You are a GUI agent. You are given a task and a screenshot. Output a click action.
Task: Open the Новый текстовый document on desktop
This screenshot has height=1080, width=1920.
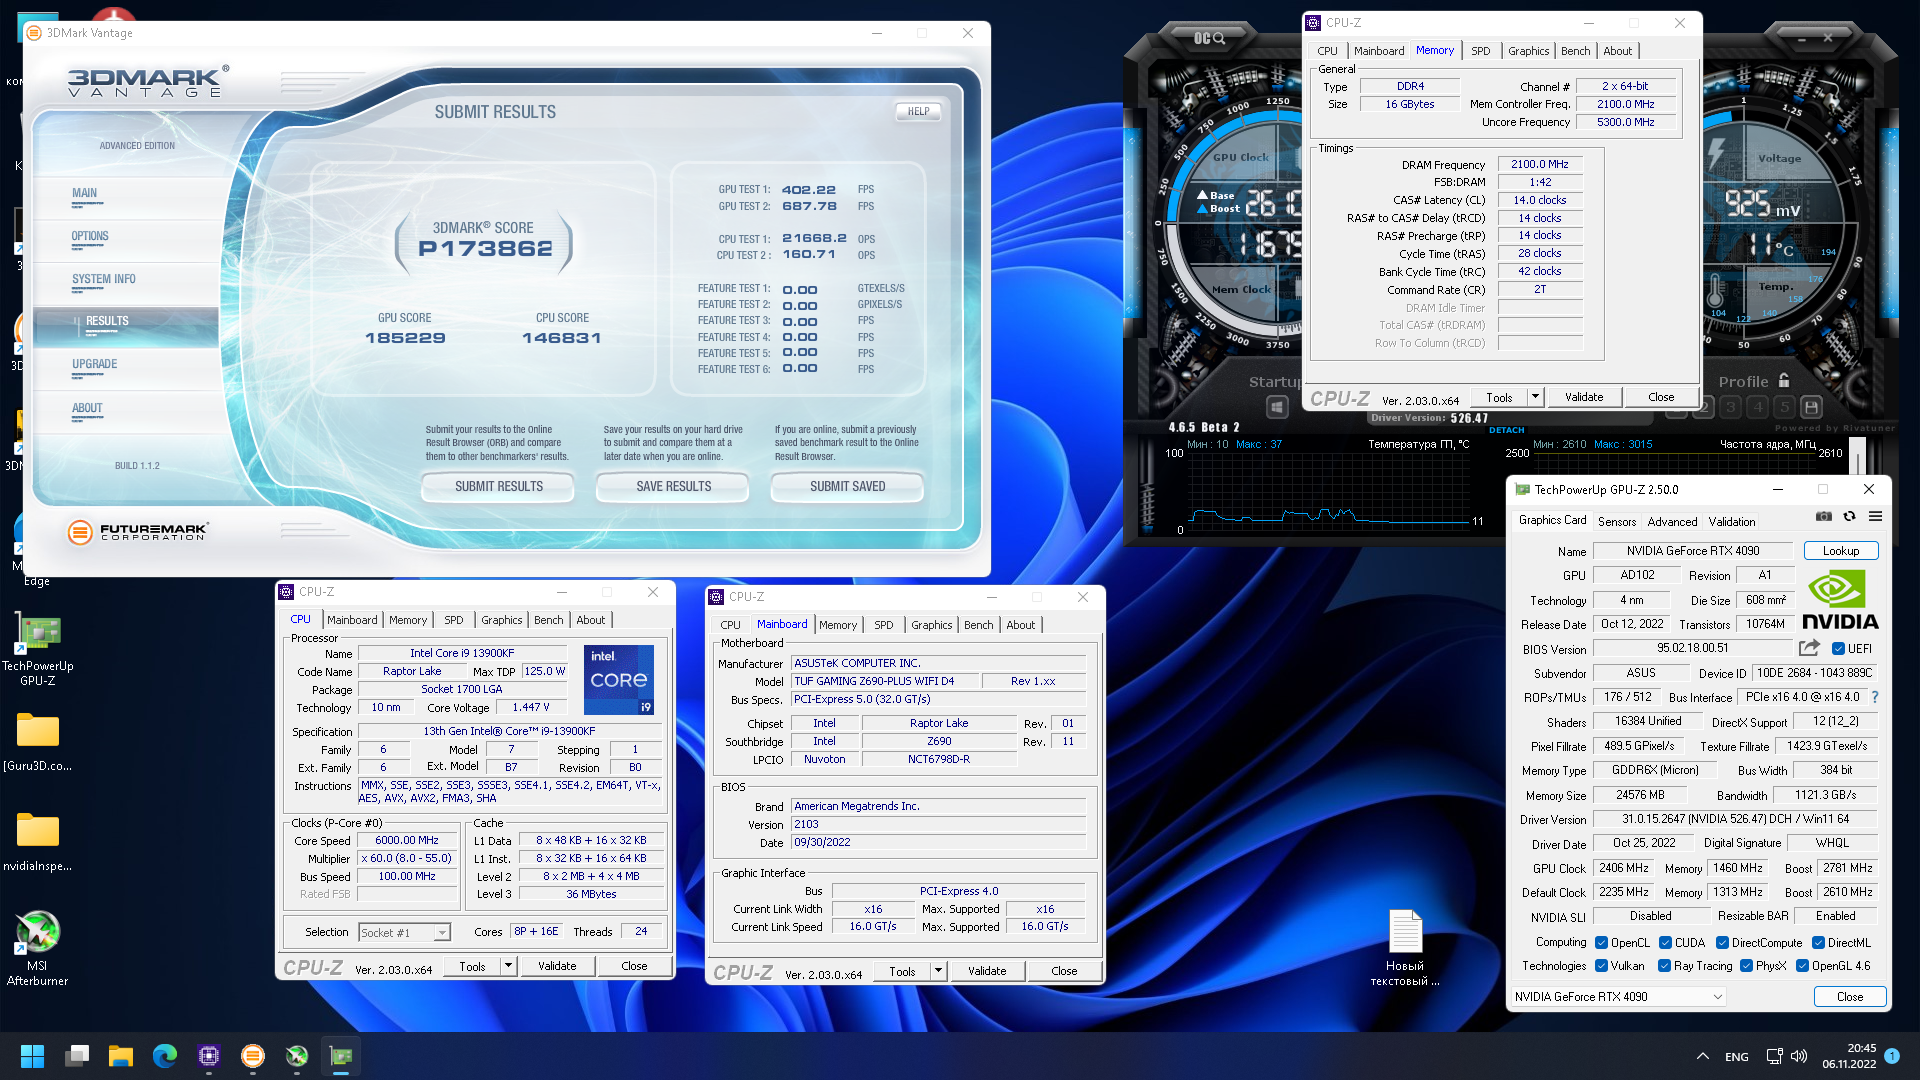click(x=1405, y=948)
